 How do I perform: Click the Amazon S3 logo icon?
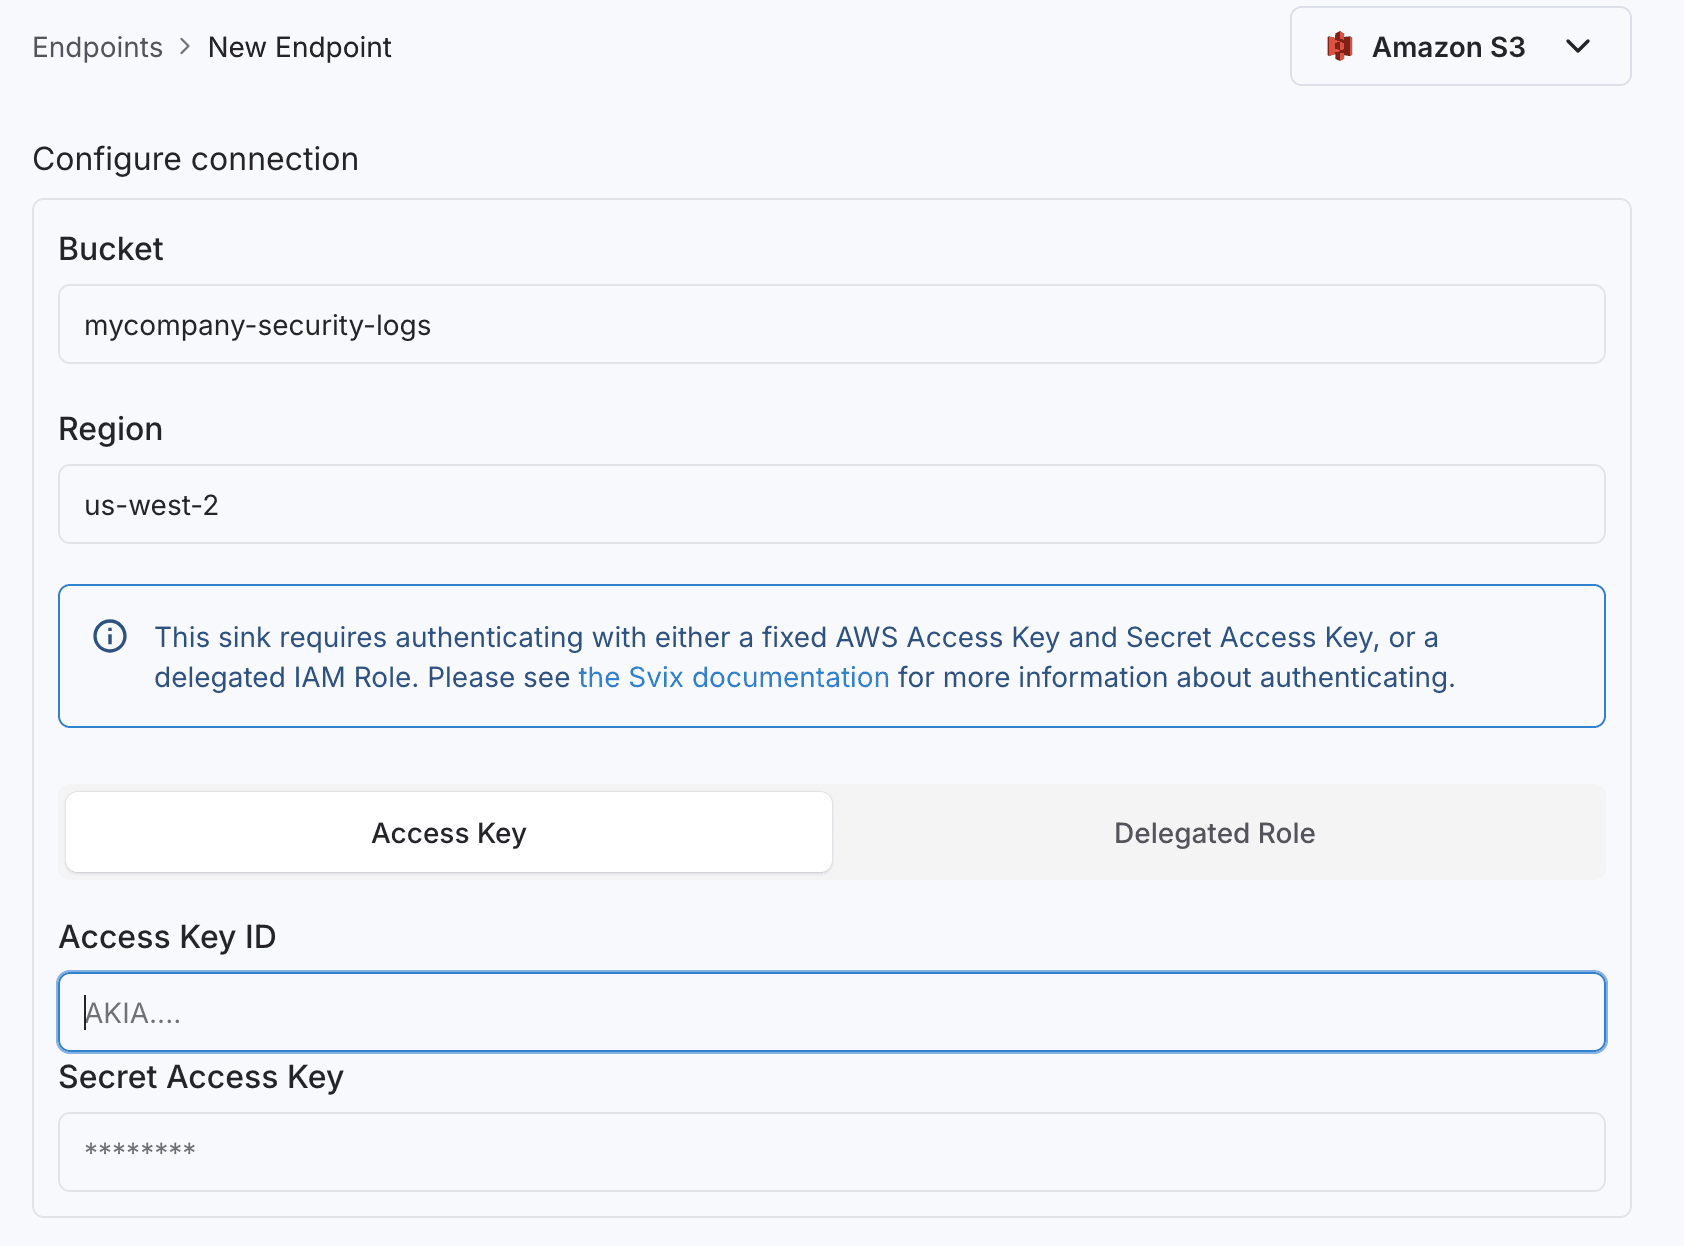tap(1340, 47)
